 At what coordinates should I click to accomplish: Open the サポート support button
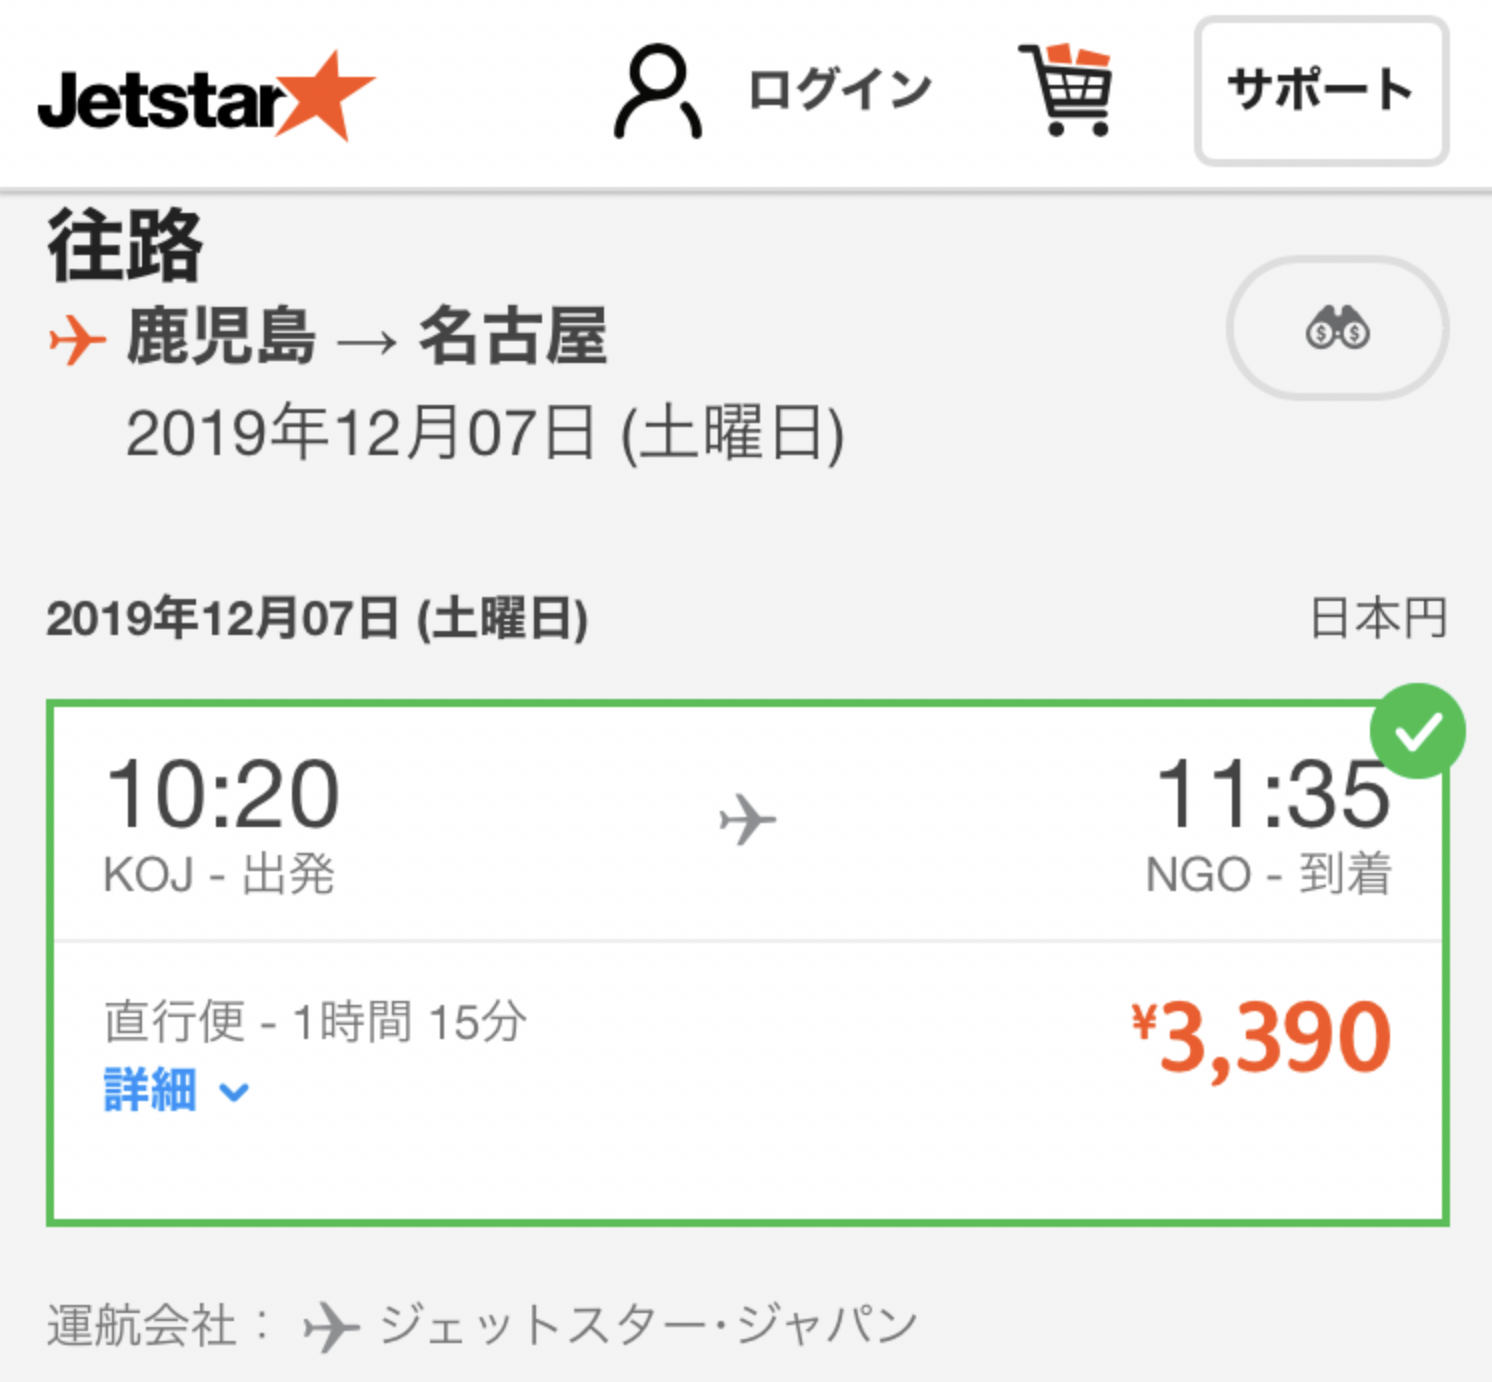(1321, 91)
